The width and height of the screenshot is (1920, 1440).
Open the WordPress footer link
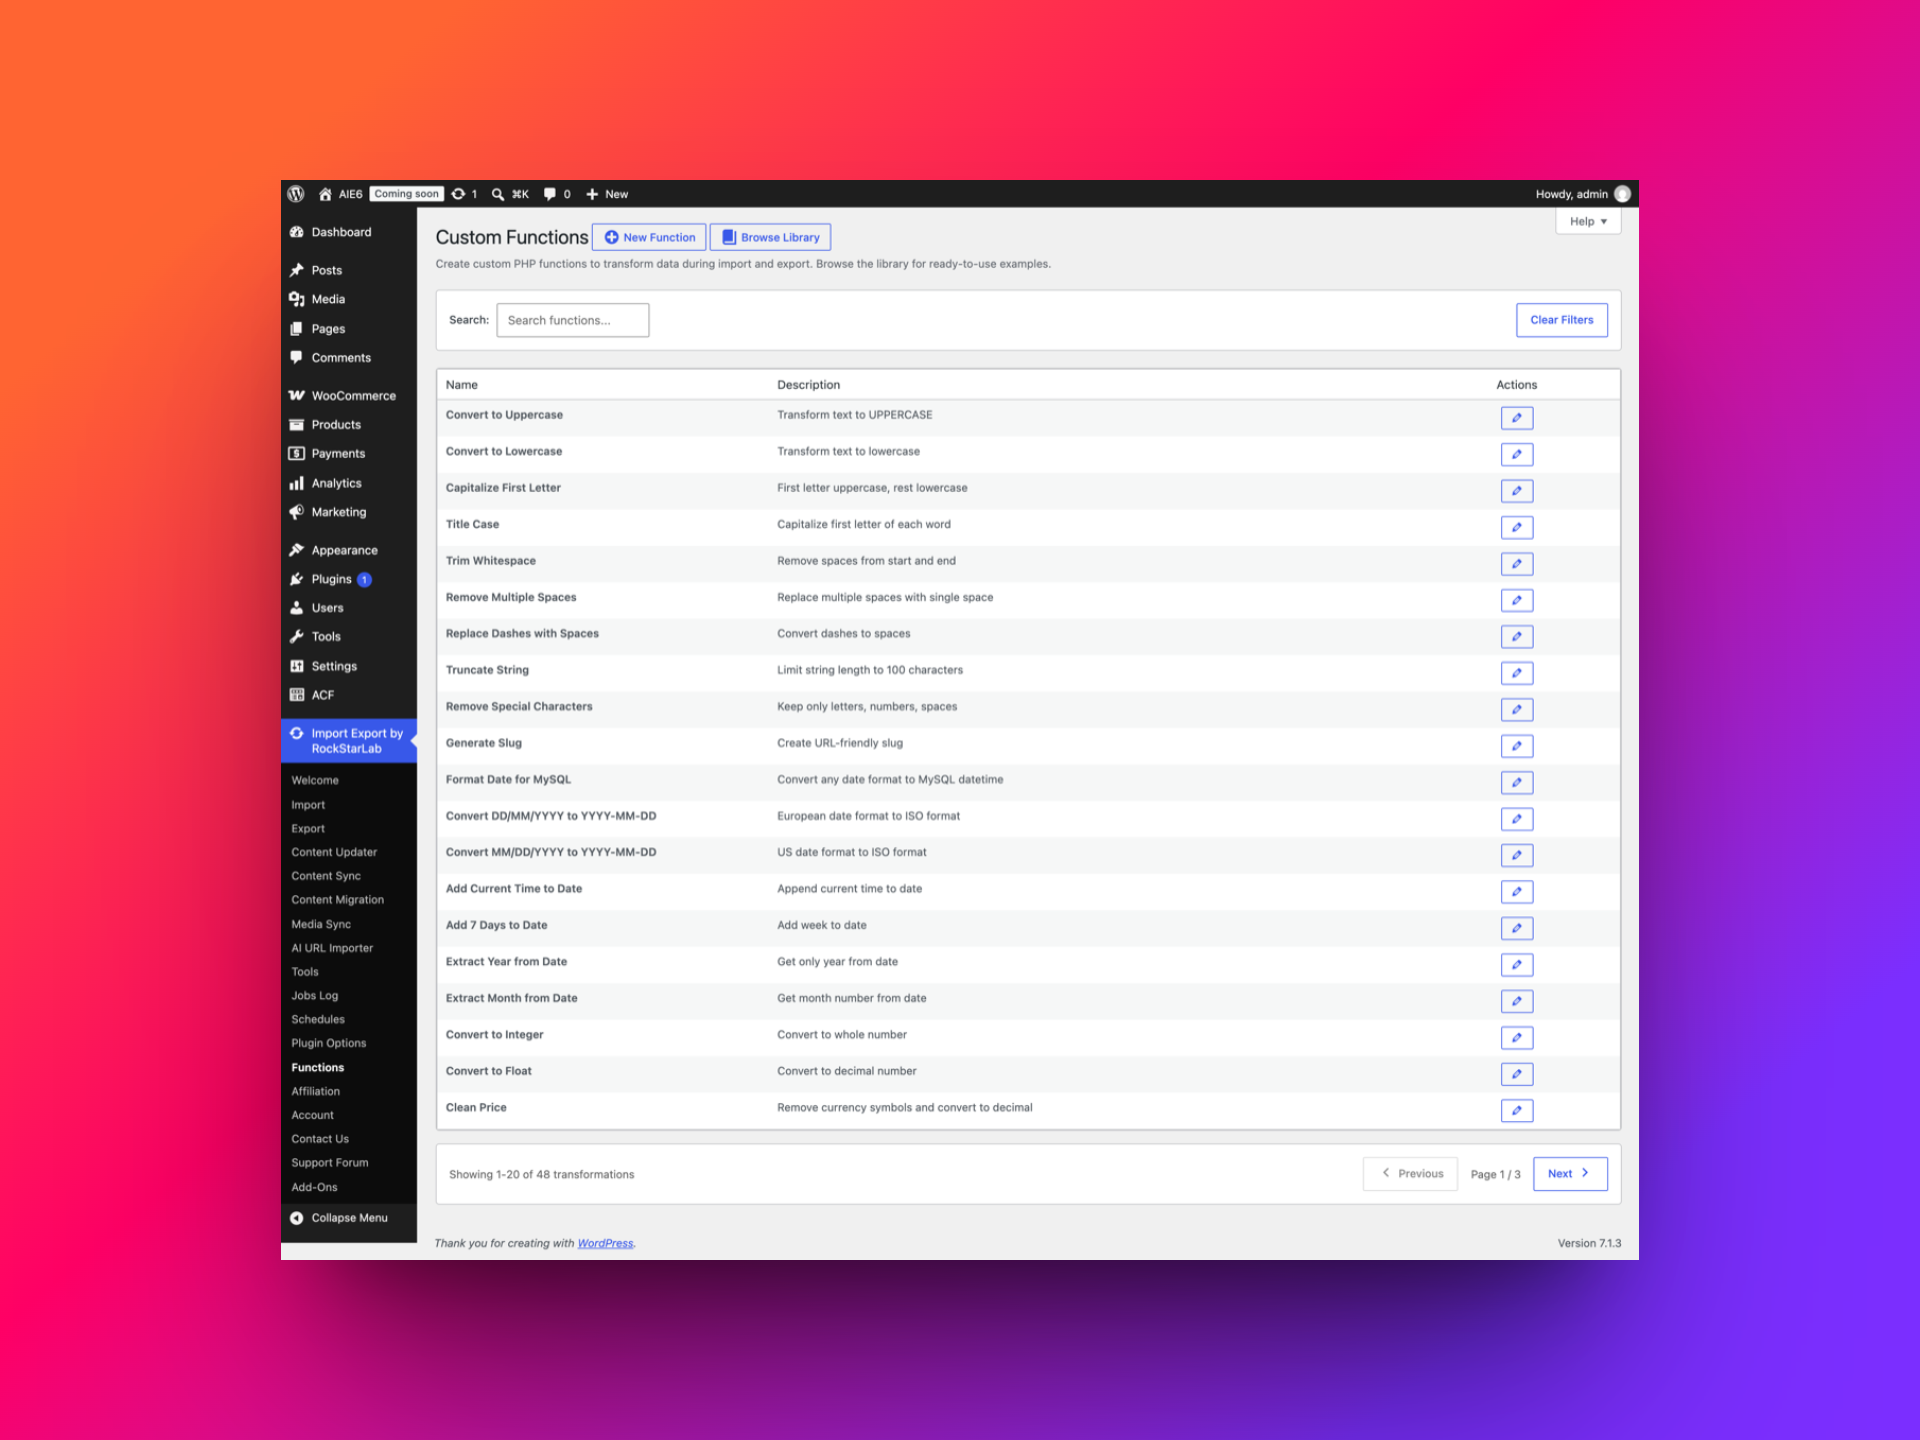605,1244
